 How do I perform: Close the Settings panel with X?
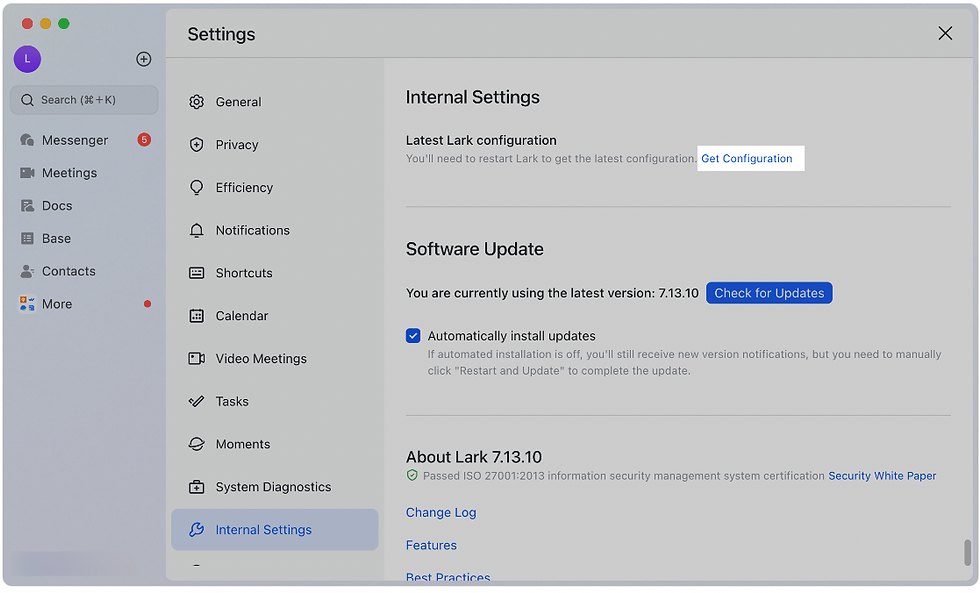945,33
